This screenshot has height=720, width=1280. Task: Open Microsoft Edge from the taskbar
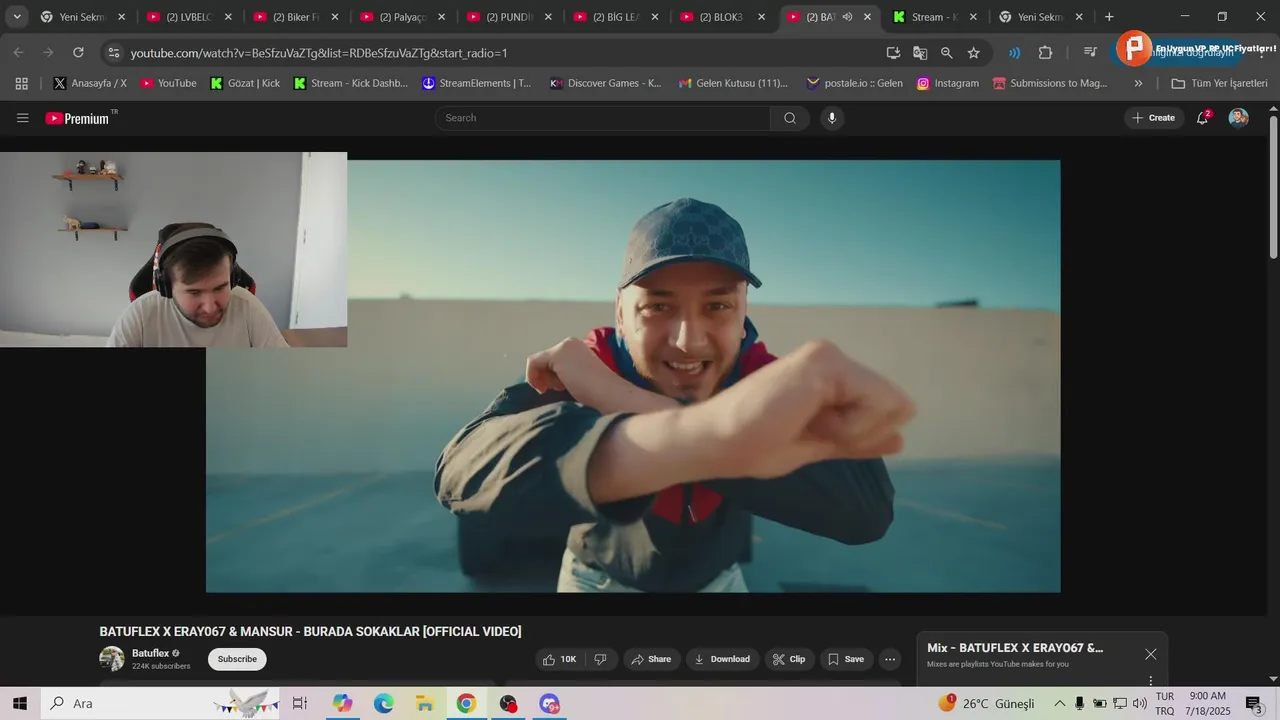(x=384, y=703)
